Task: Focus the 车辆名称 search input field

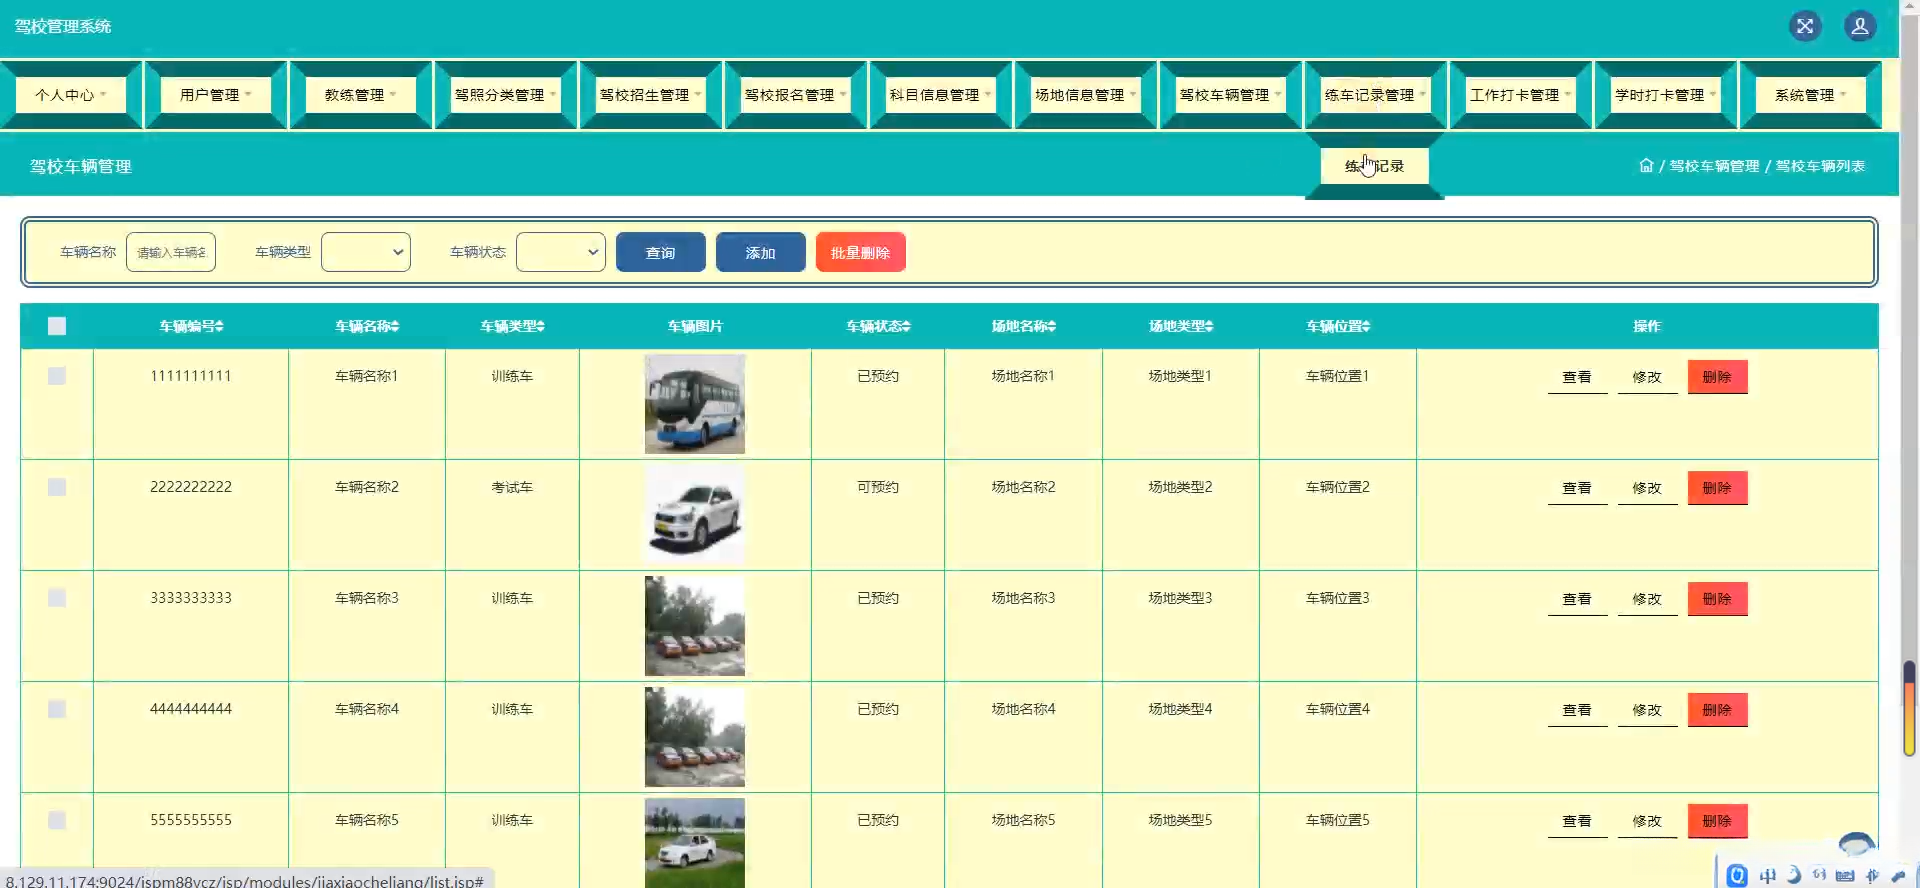Action: coord(171,252)
